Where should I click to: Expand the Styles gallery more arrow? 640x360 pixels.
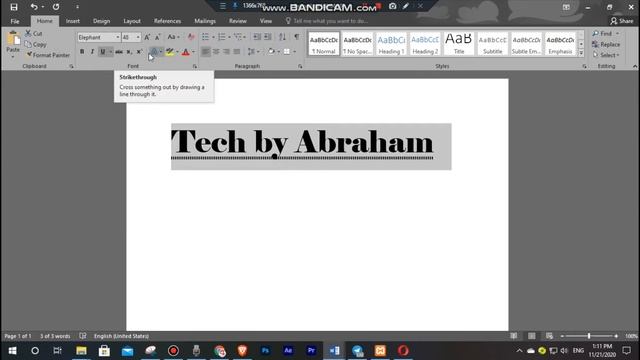click(x=581, y=53)
